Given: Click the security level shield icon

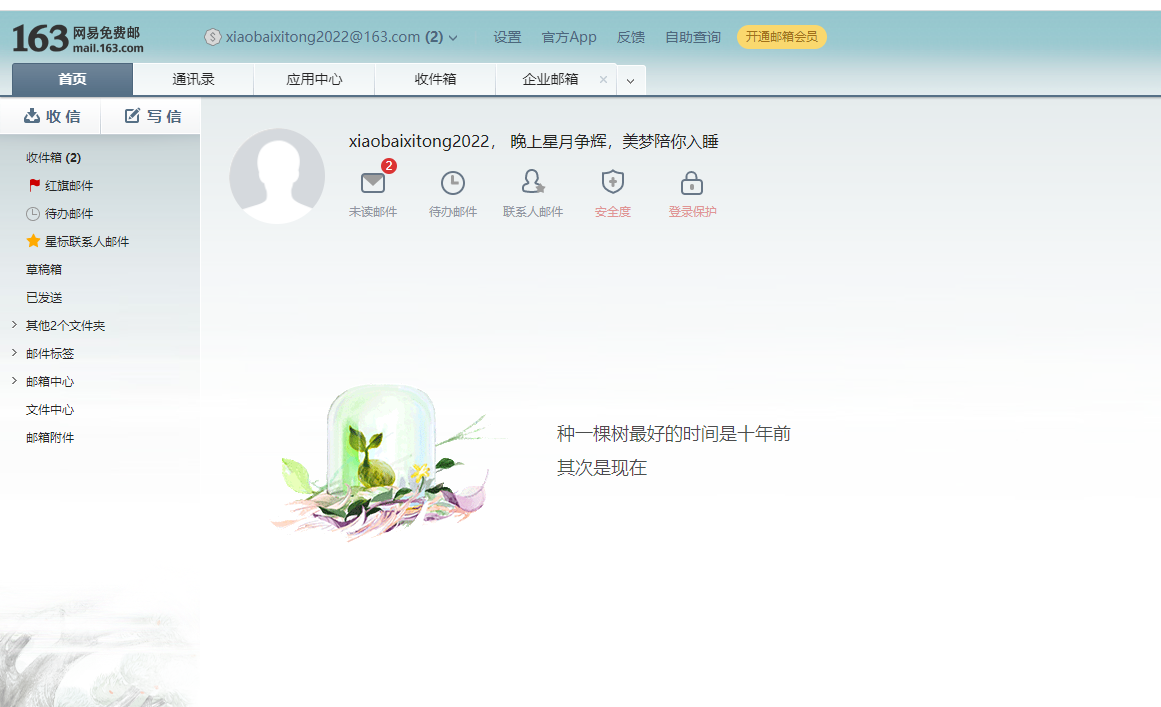Looking at the screenshot, I should point(612,183).
